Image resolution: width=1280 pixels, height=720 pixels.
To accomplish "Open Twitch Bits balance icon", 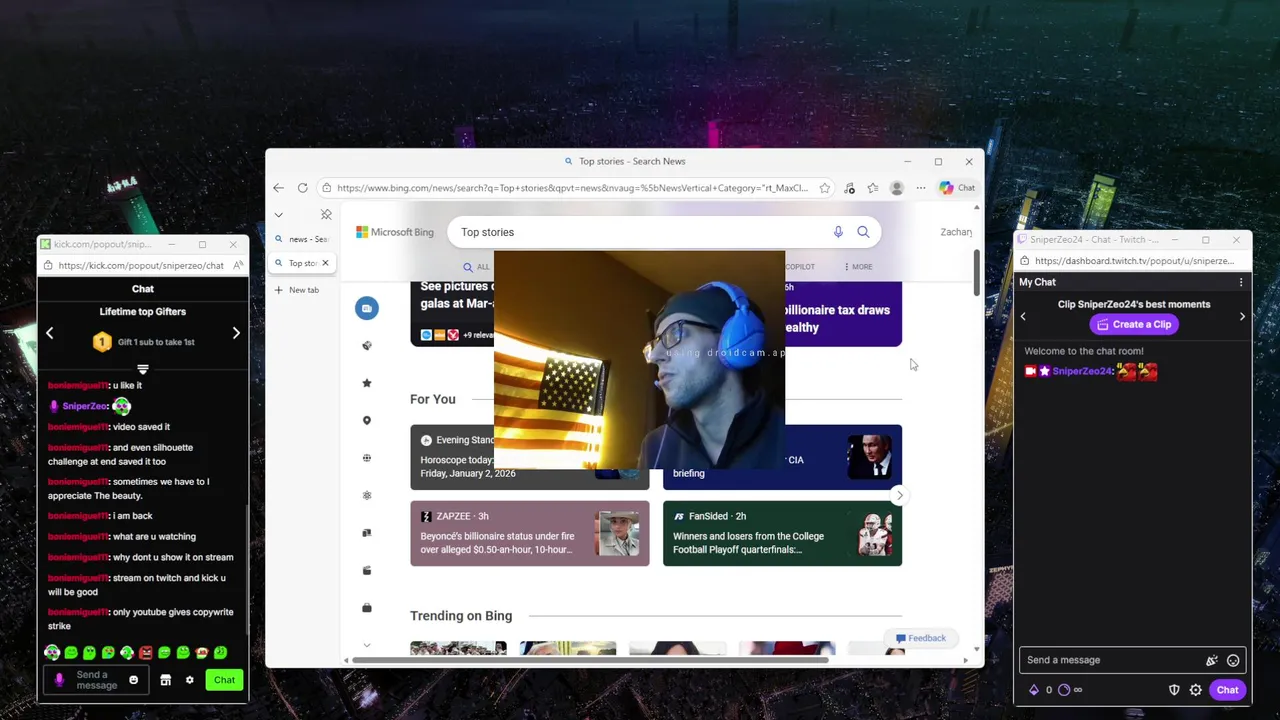I will pyautogui.click(x=1034, y=690).
